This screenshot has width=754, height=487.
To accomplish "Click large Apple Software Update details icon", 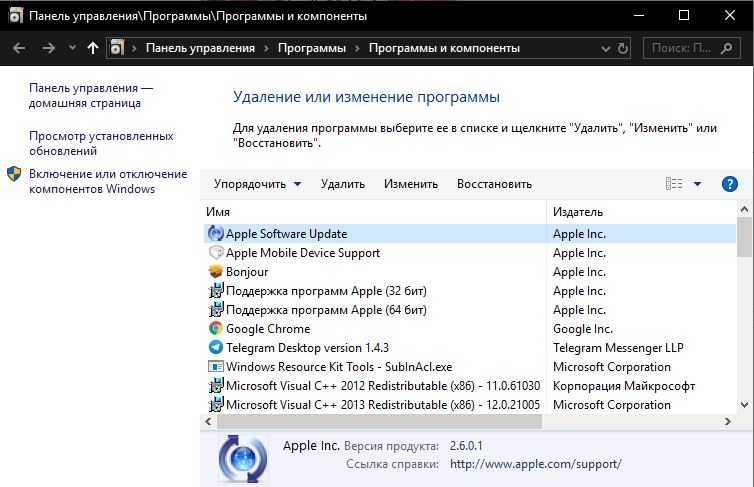I will click(x=243, y=459).
